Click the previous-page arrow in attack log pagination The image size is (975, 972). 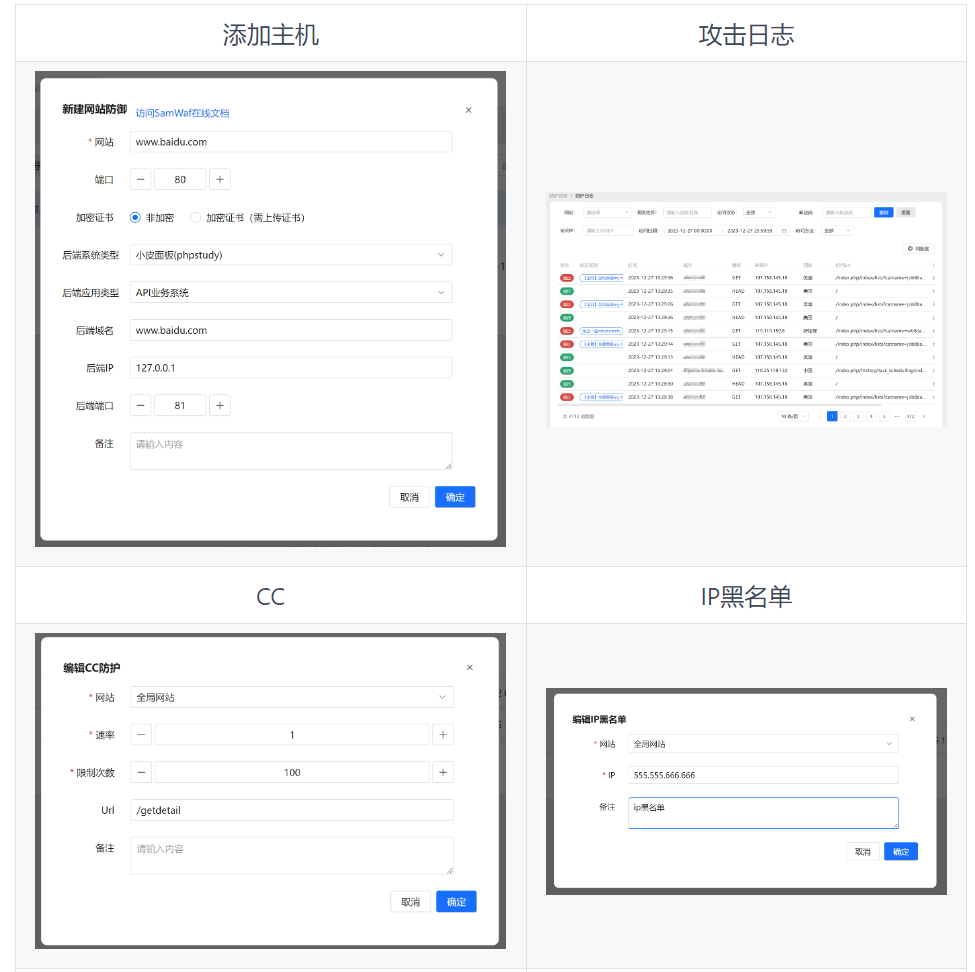pyautogui.click(x=819, y=416)
